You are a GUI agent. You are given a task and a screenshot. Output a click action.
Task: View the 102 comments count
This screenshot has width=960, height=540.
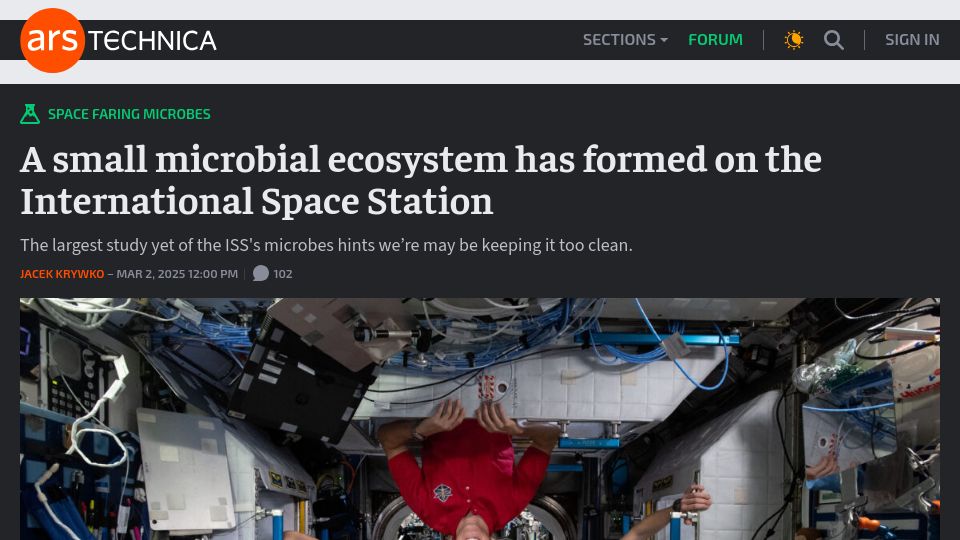(282, 274)
